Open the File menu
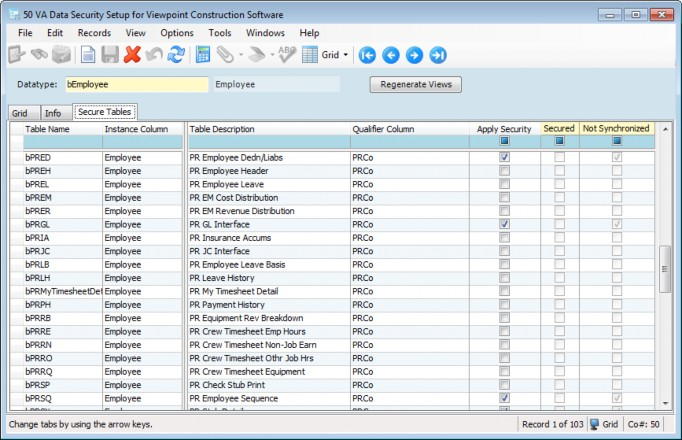 click(x=25, y=33)
